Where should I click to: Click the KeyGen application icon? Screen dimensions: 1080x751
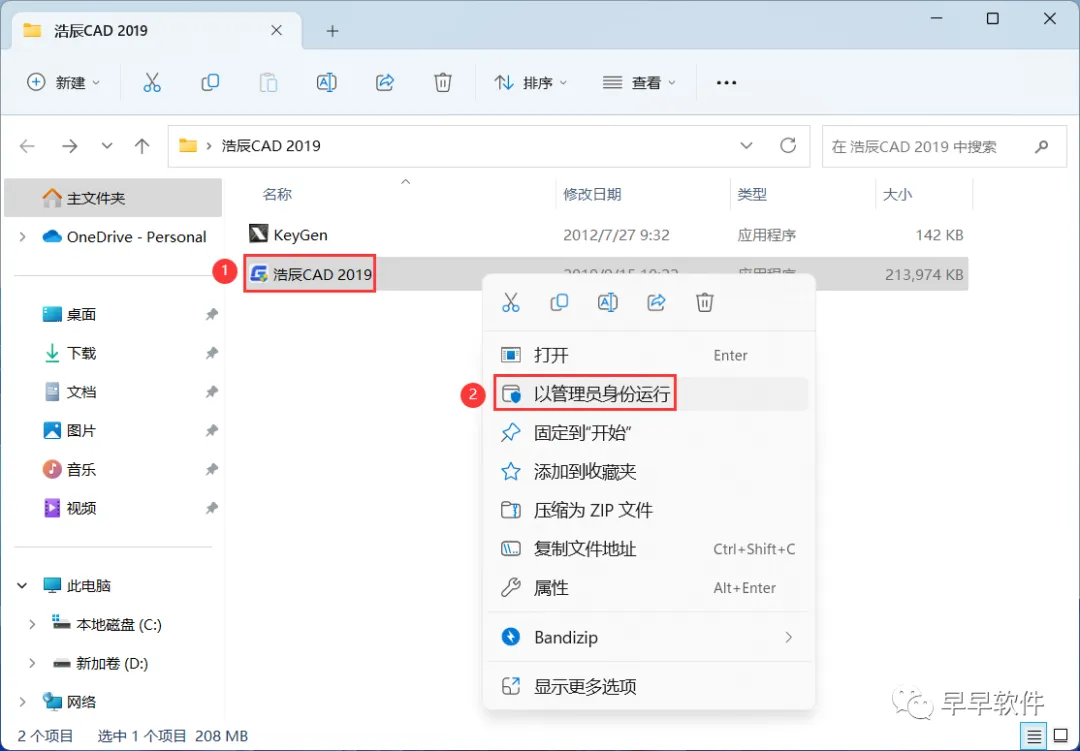pyautogui.click(x=258, y=234)
